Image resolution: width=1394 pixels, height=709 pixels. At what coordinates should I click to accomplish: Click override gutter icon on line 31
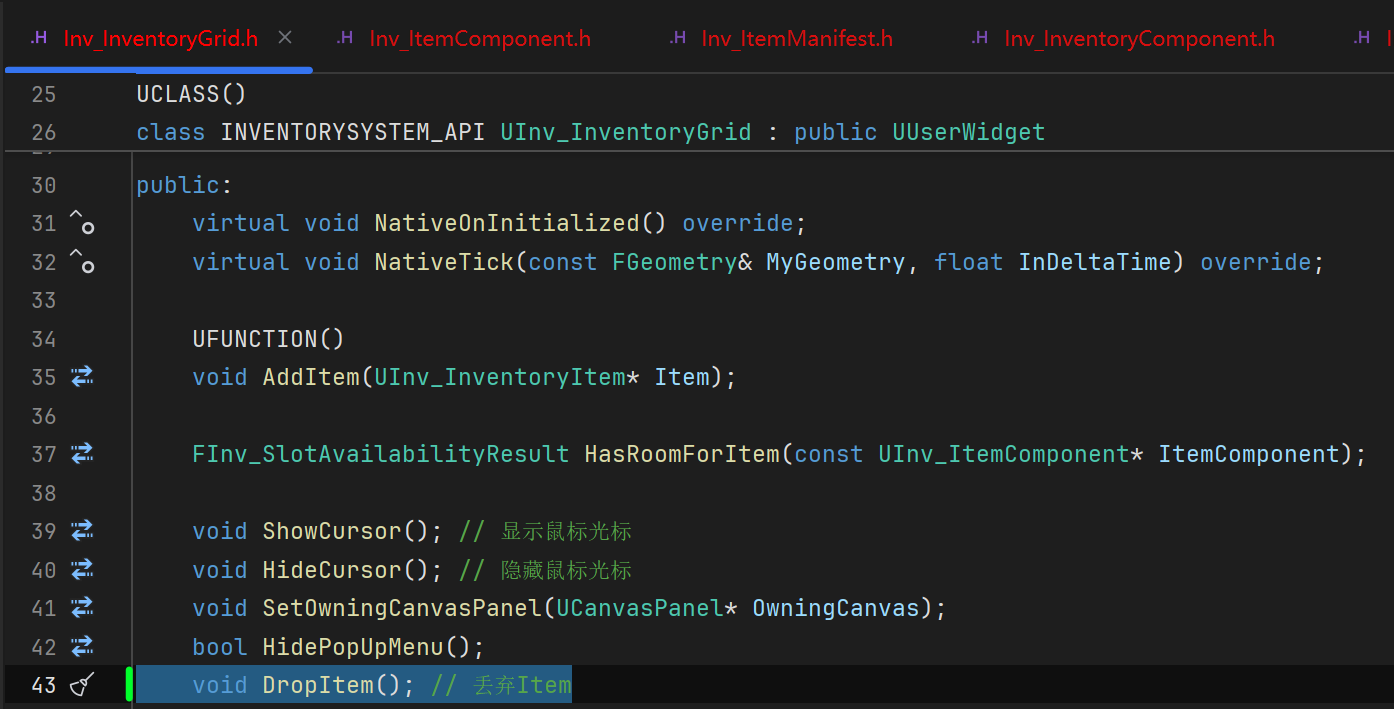click(x=82, y=222)
